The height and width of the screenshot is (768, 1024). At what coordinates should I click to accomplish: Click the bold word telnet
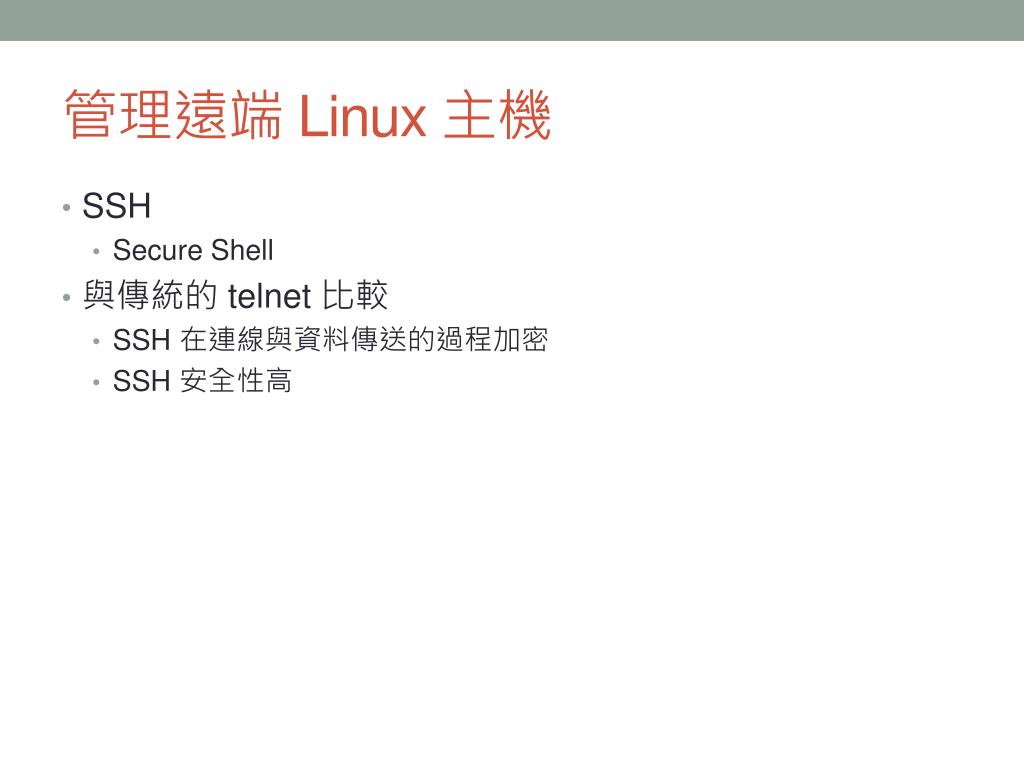tap(269, 296)
